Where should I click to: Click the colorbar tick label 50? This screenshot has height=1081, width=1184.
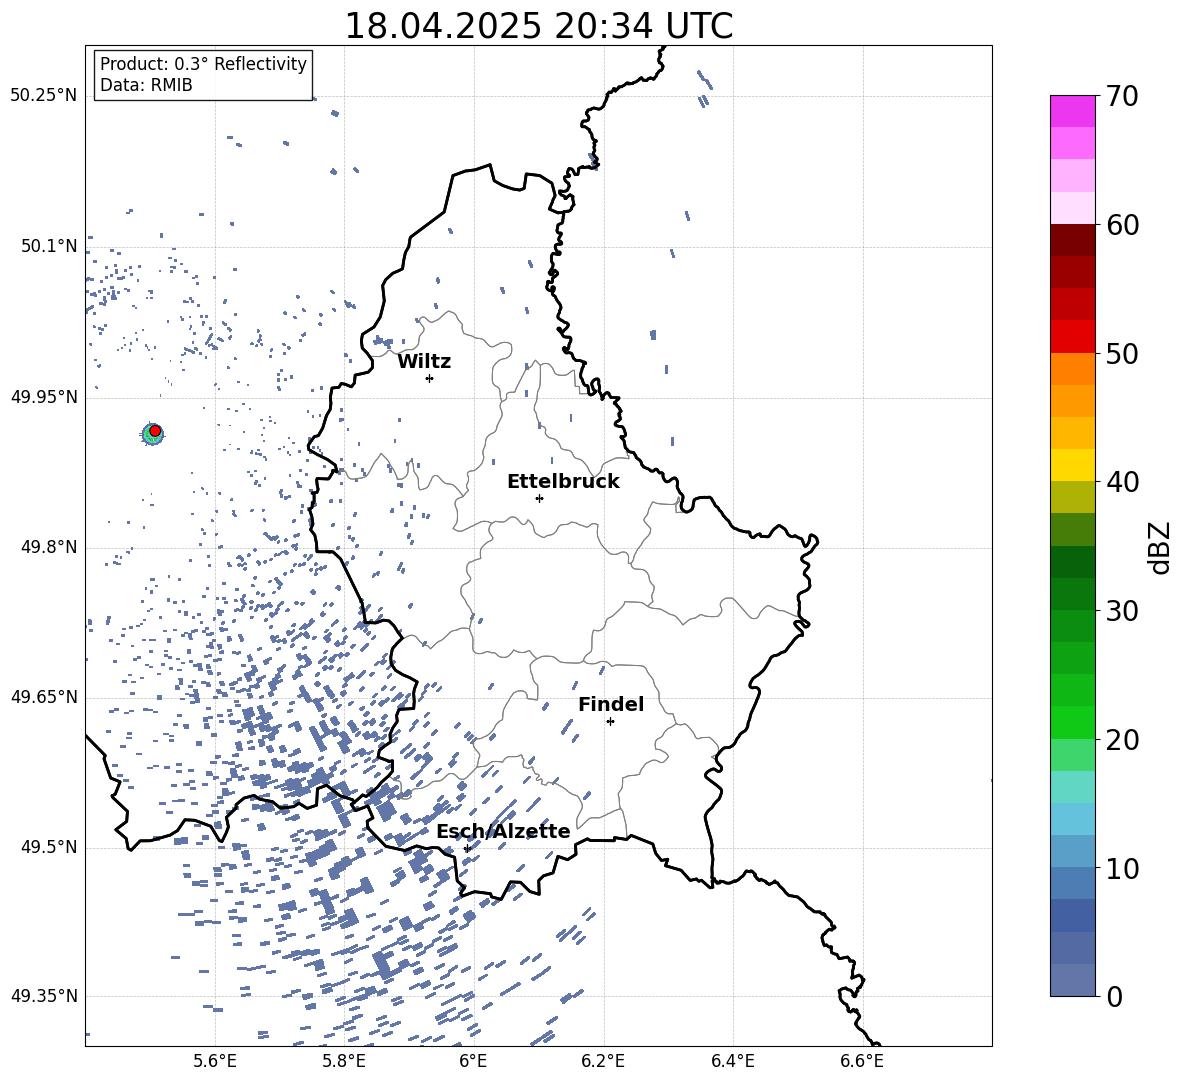[1122, 353]
